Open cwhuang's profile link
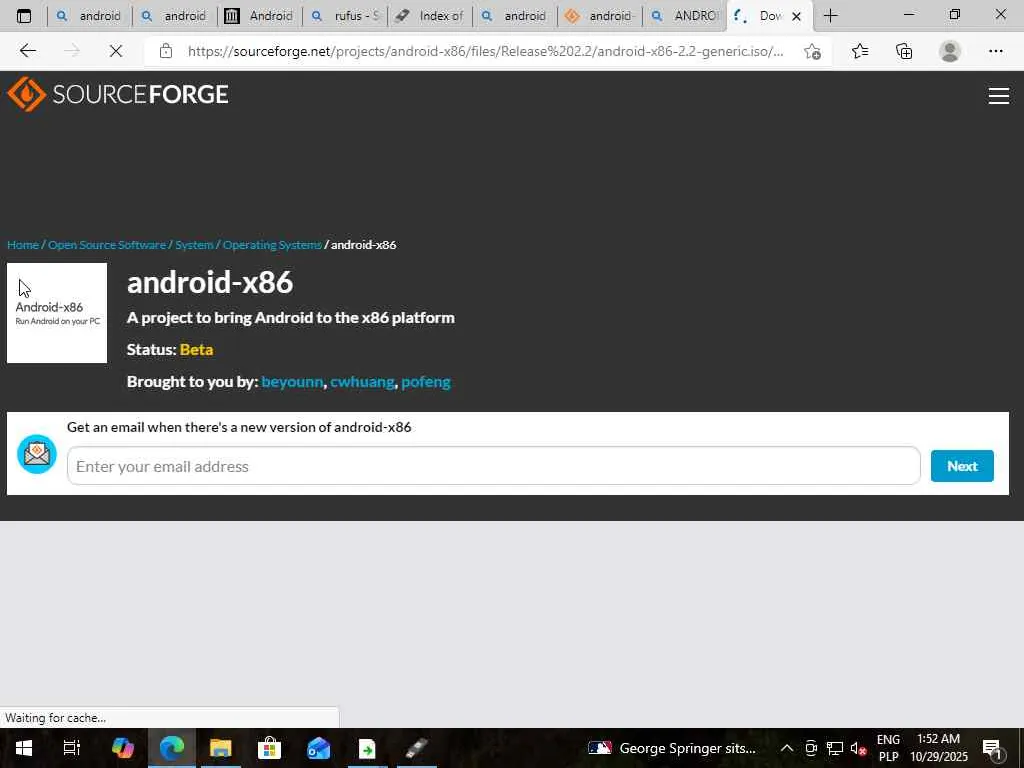The height and width of the screenshot is (768, 1024). point(362,381)
